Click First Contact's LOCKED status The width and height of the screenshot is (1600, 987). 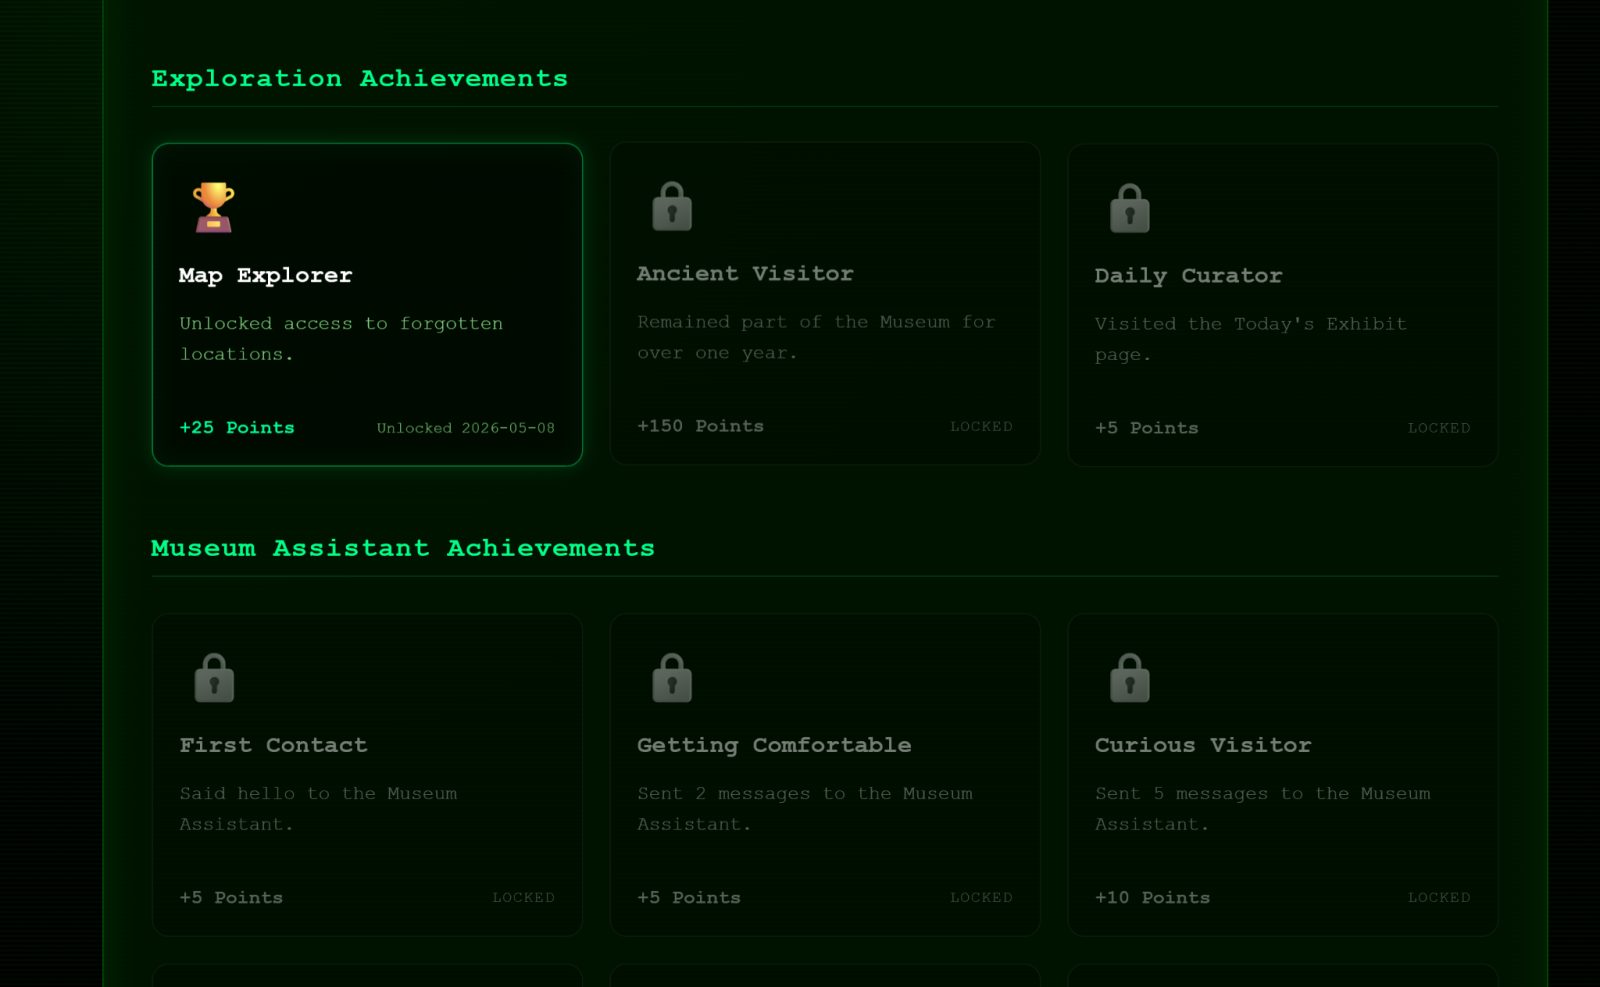tap(523, 898)
